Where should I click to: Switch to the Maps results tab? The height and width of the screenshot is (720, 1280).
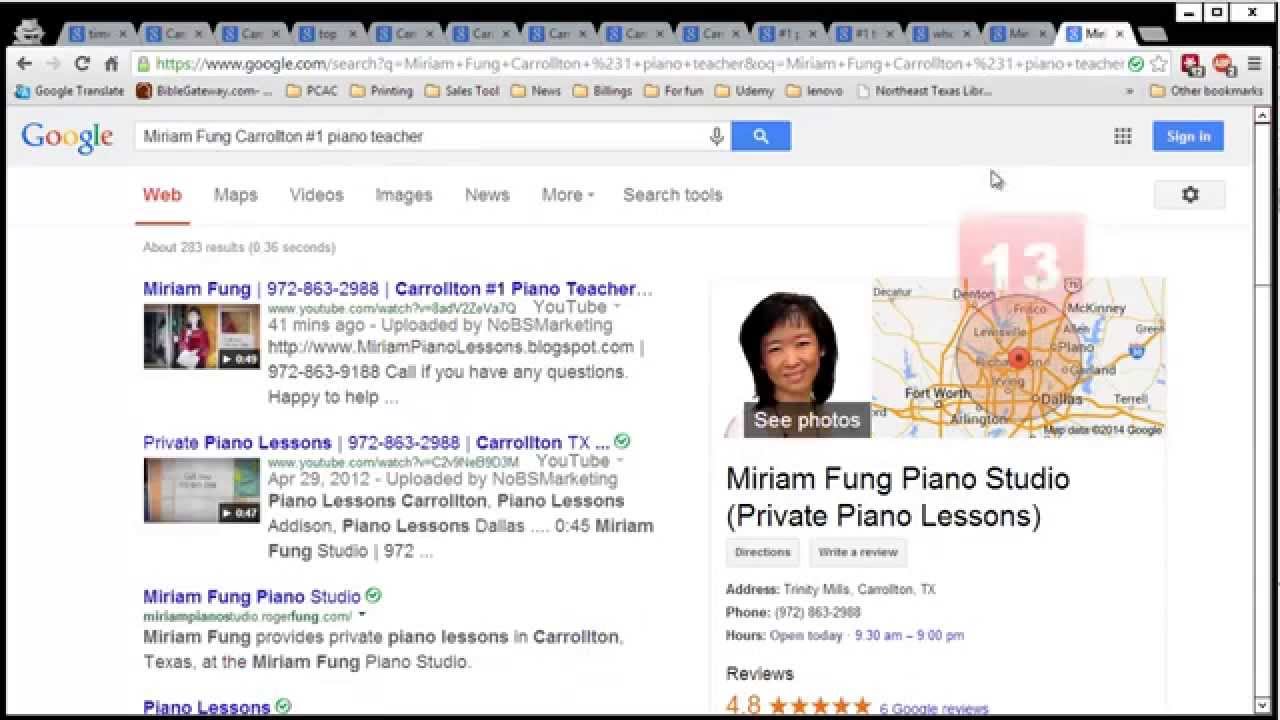[x=236, y=195]
